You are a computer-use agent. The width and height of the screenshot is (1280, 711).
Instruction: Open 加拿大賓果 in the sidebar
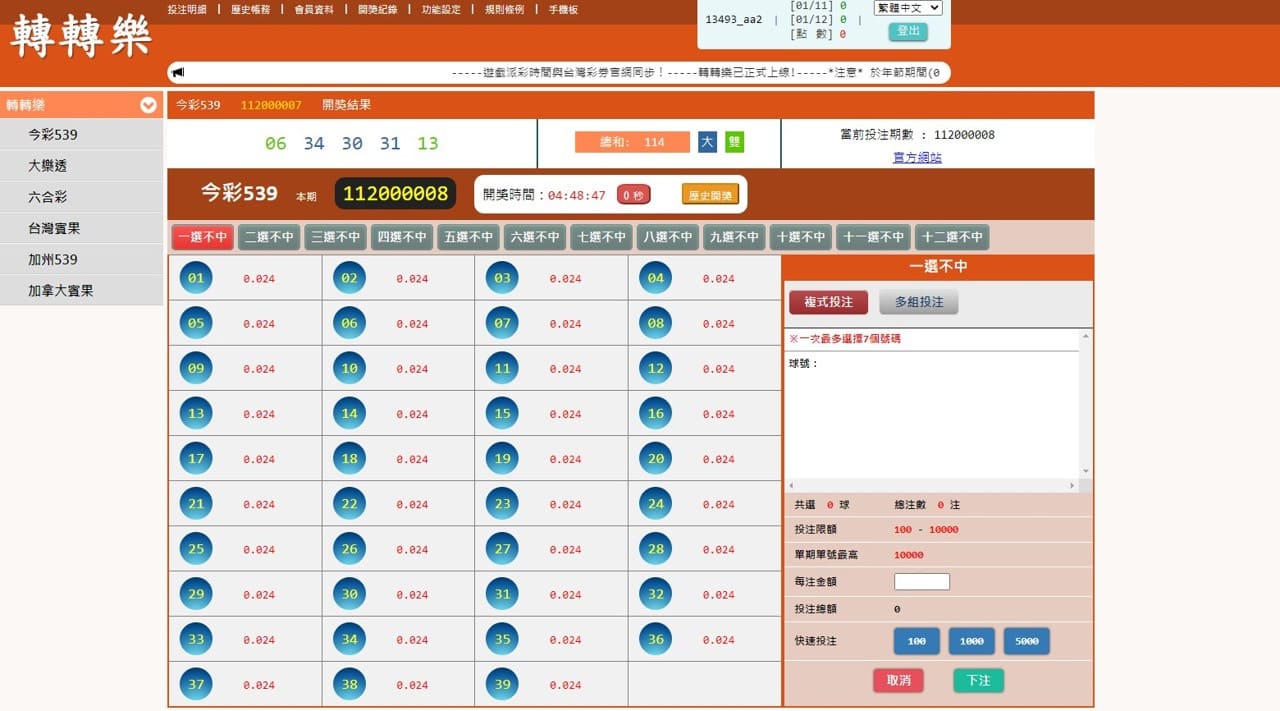pyautogui.click(x=81, y=291)
